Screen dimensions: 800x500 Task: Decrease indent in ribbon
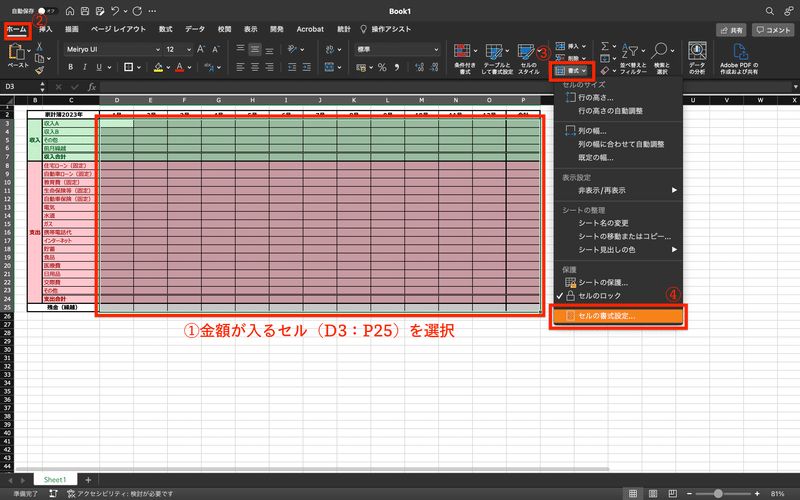pos(292,67)
